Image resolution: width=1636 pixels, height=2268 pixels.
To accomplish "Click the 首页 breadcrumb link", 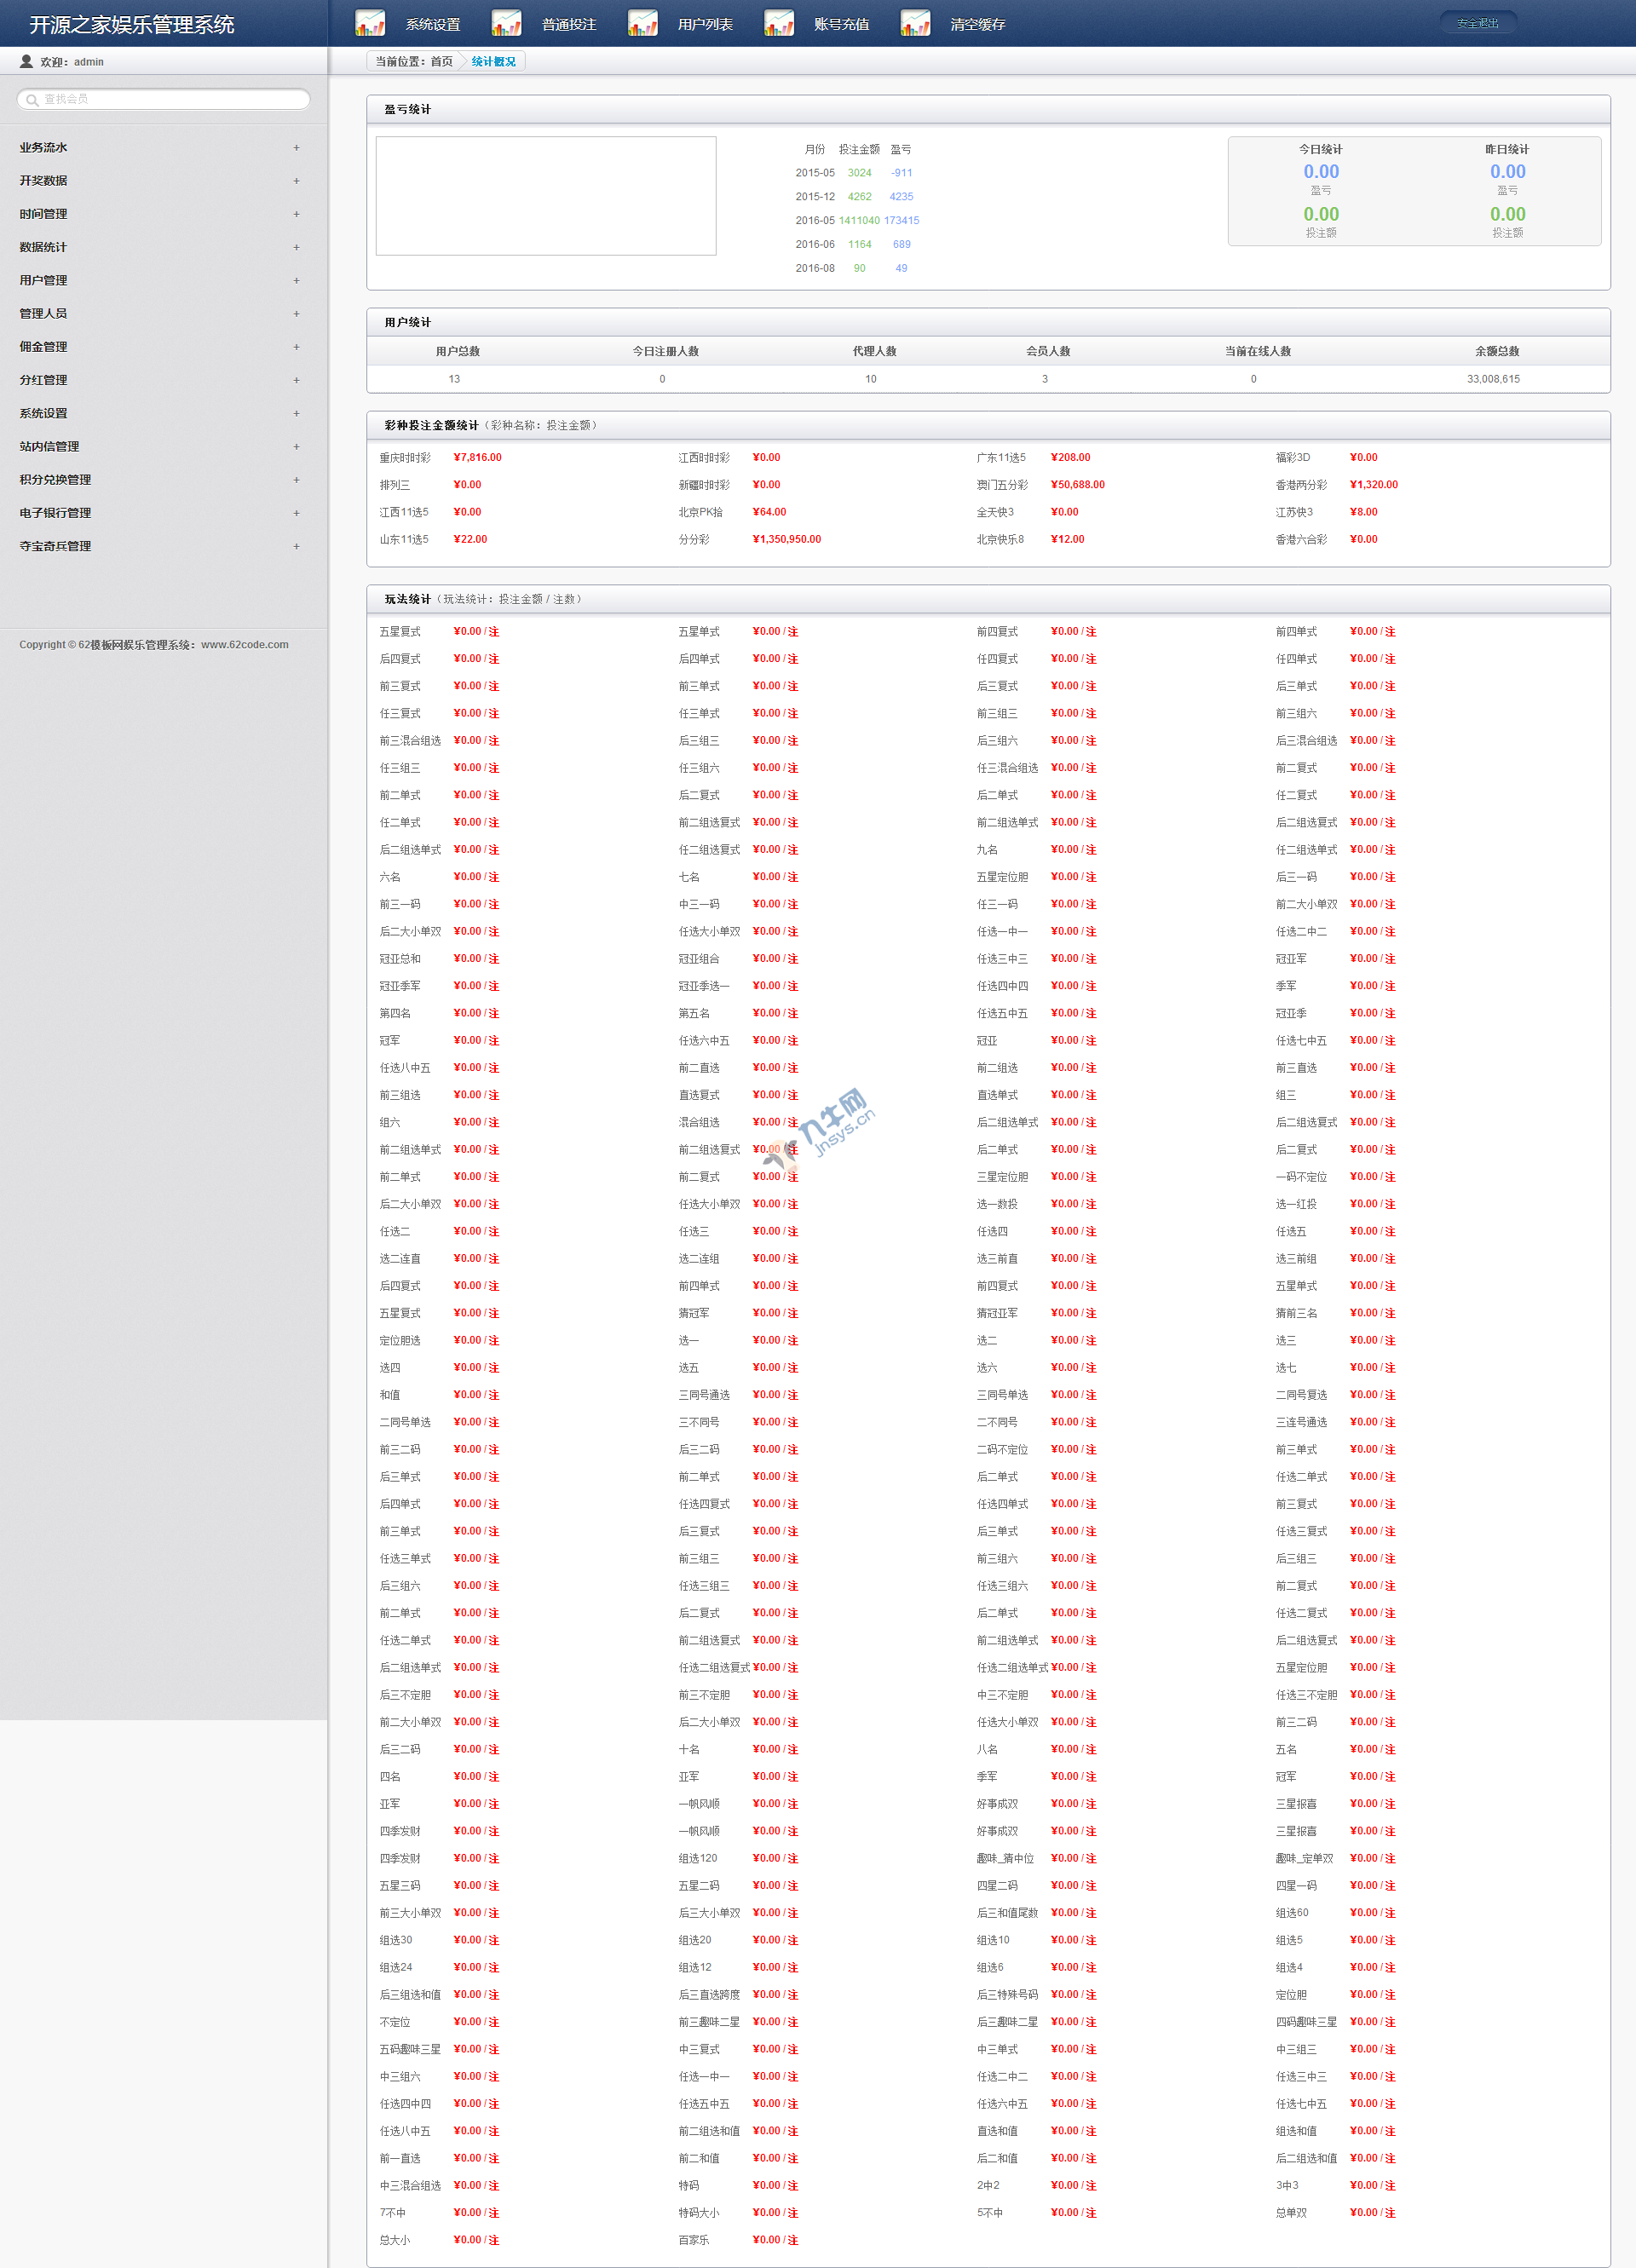I will click(x=441, y=62).
